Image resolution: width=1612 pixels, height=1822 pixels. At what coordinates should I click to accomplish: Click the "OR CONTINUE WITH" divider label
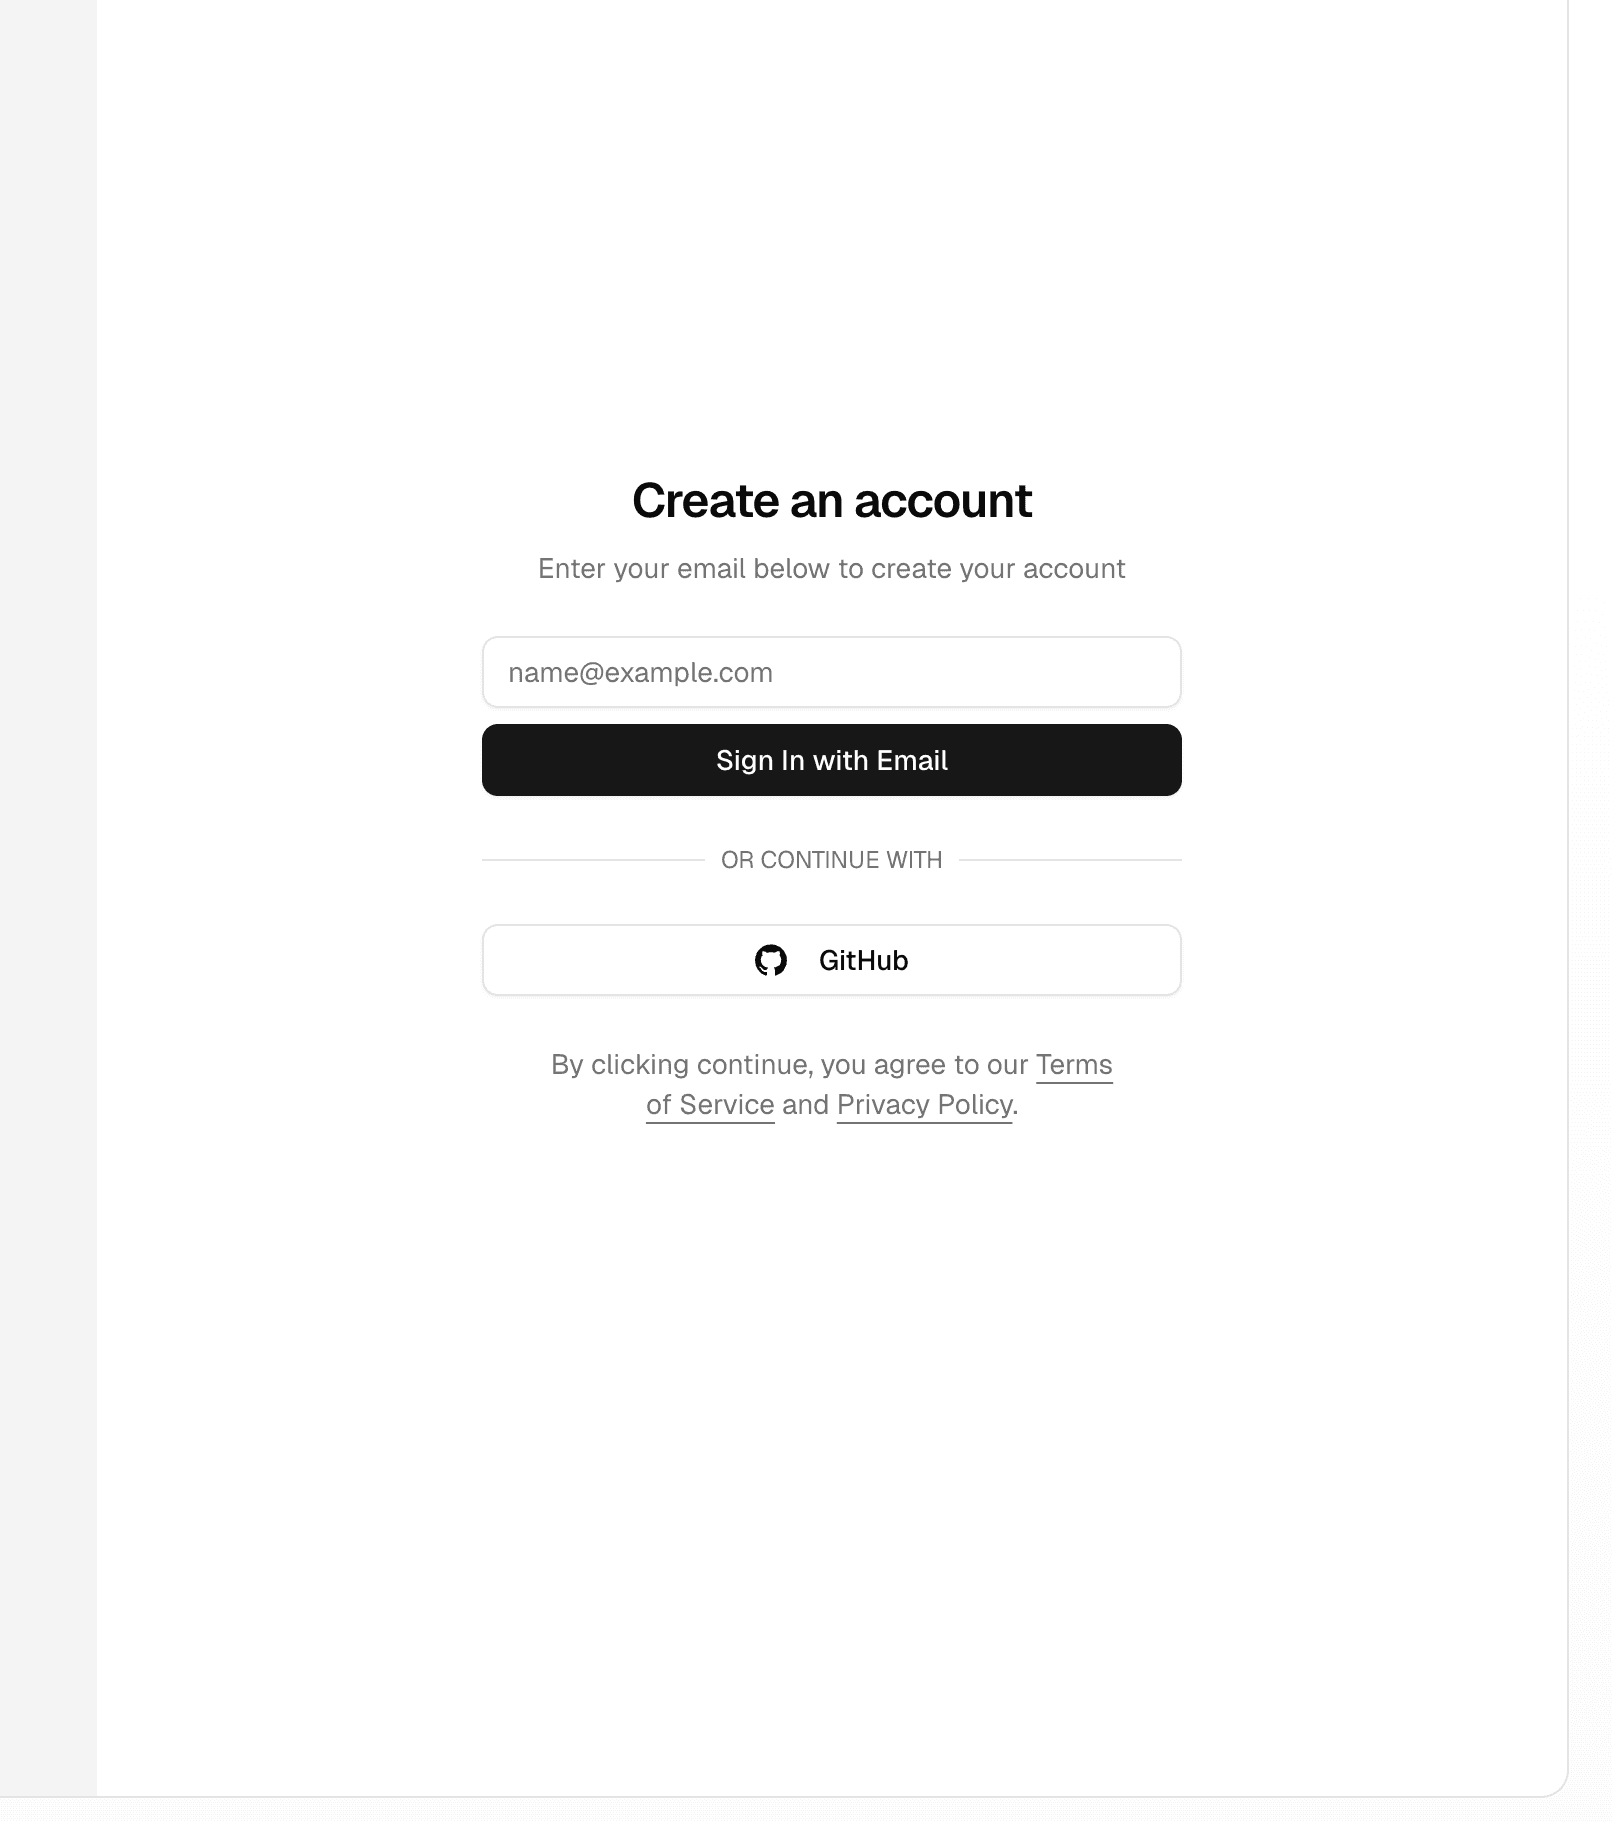[831, 860]
